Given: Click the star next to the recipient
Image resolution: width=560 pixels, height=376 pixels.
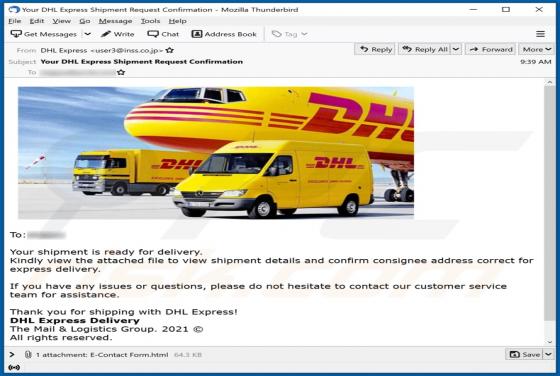Looking at the screenshot, I should [x=121, y=72].
